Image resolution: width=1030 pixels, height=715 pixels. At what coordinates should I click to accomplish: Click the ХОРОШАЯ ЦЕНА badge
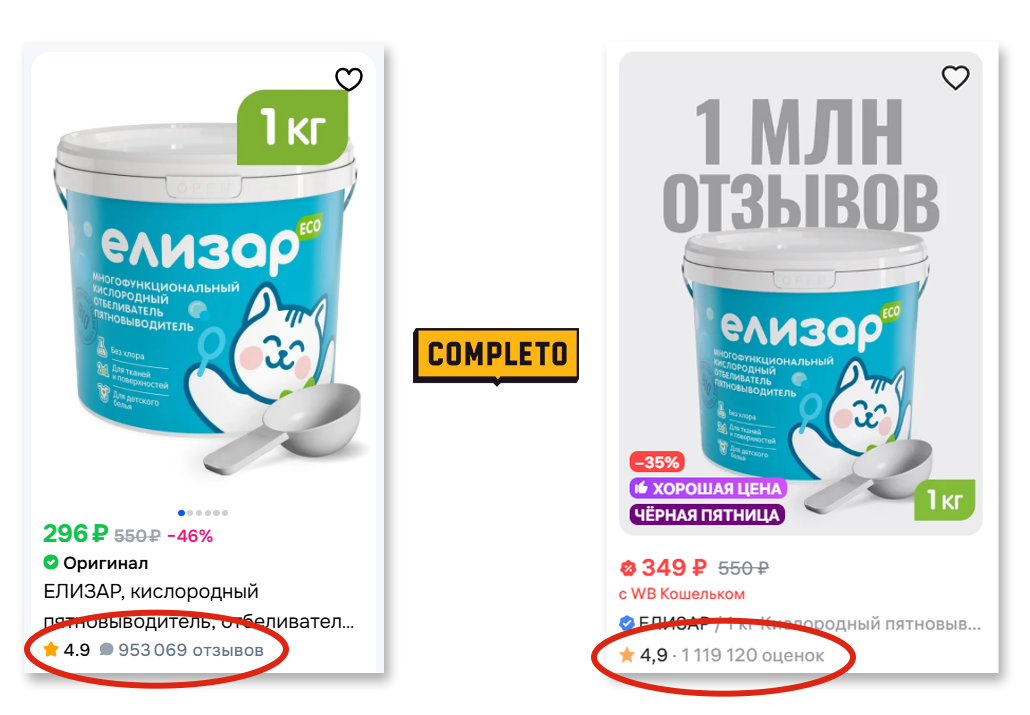pyautogui.click(x=708, y=488)
